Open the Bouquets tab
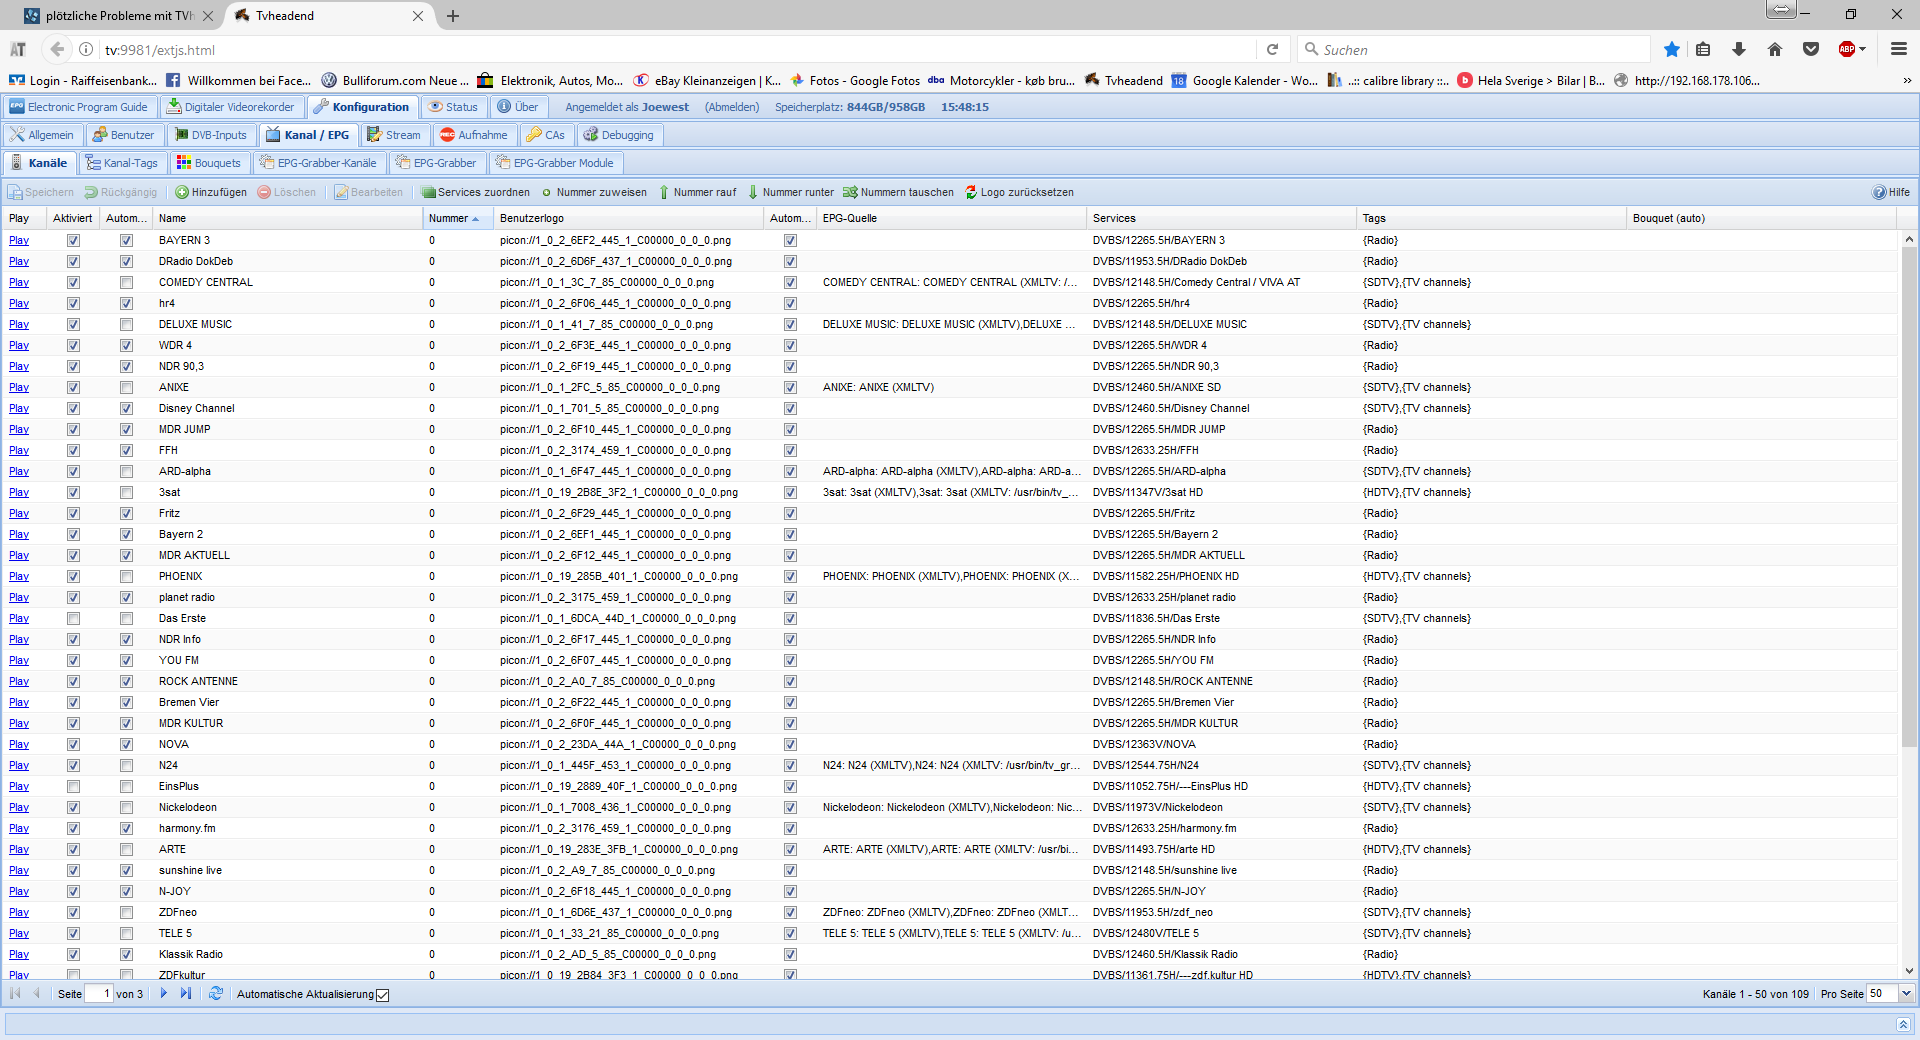 (x=209, y=163)
